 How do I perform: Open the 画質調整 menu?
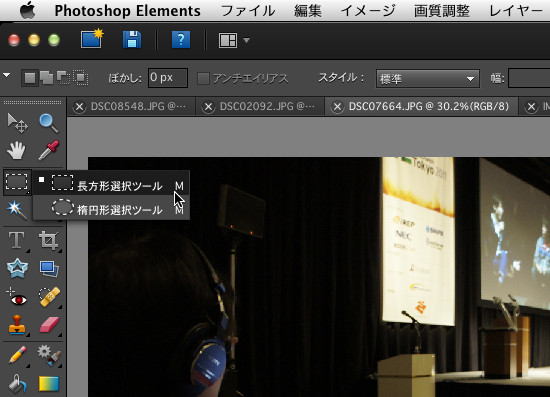click(442, 11)
